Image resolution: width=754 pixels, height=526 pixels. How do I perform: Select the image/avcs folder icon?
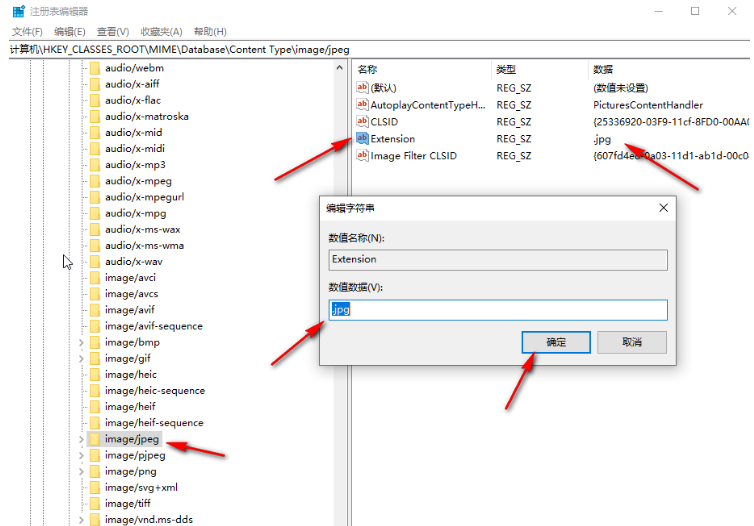[x=95, y=294]
